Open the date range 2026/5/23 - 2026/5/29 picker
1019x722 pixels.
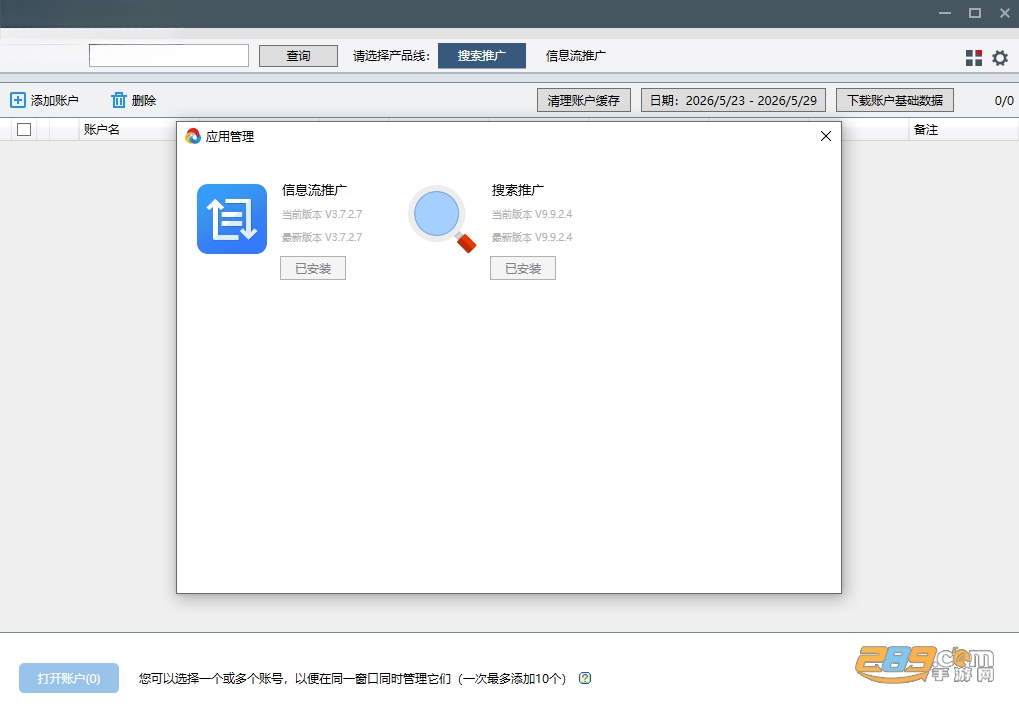click(x=733, y=100)
